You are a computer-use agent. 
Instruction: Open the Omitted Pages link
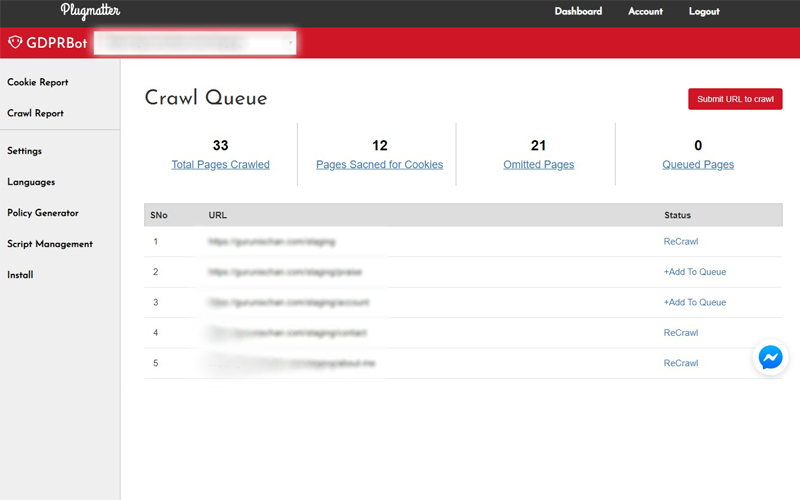pyautogui.click(x=538, y=165)
